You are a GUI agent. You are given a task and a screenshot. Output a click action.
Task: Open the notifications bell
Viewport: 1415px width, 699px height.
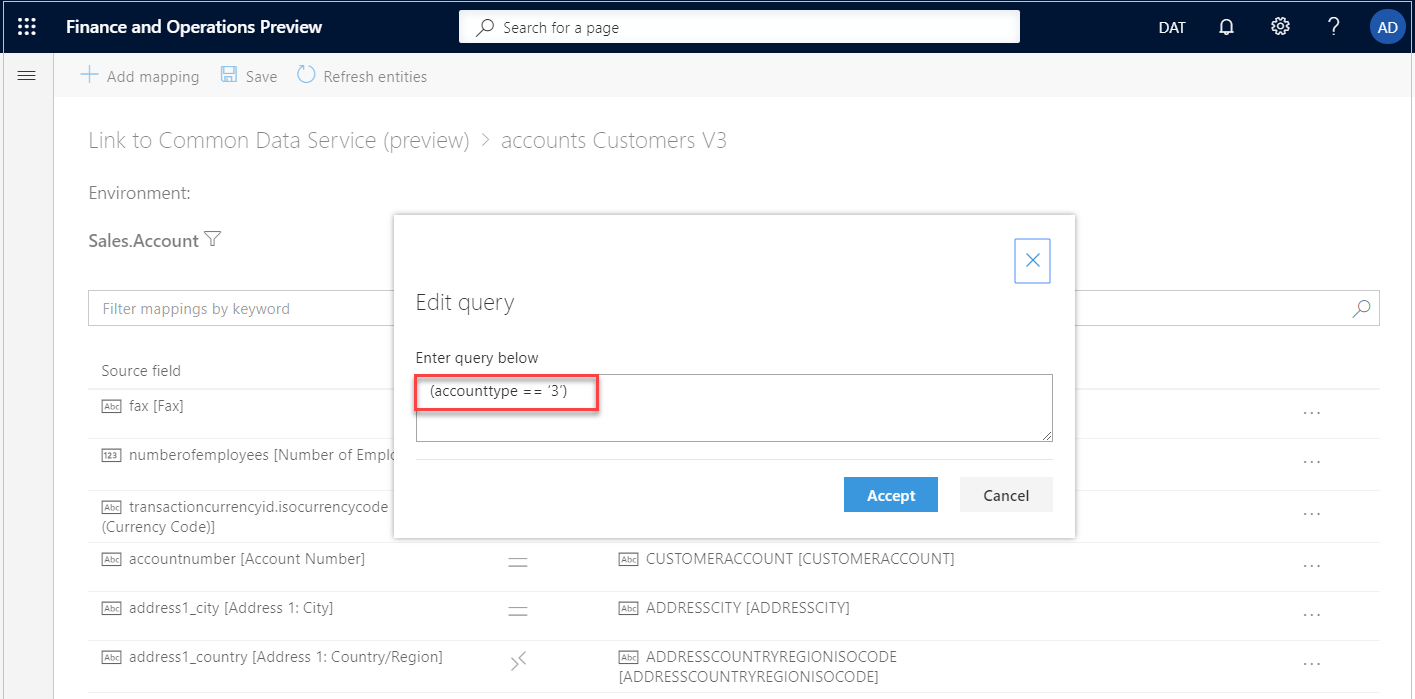(1226, 27)
